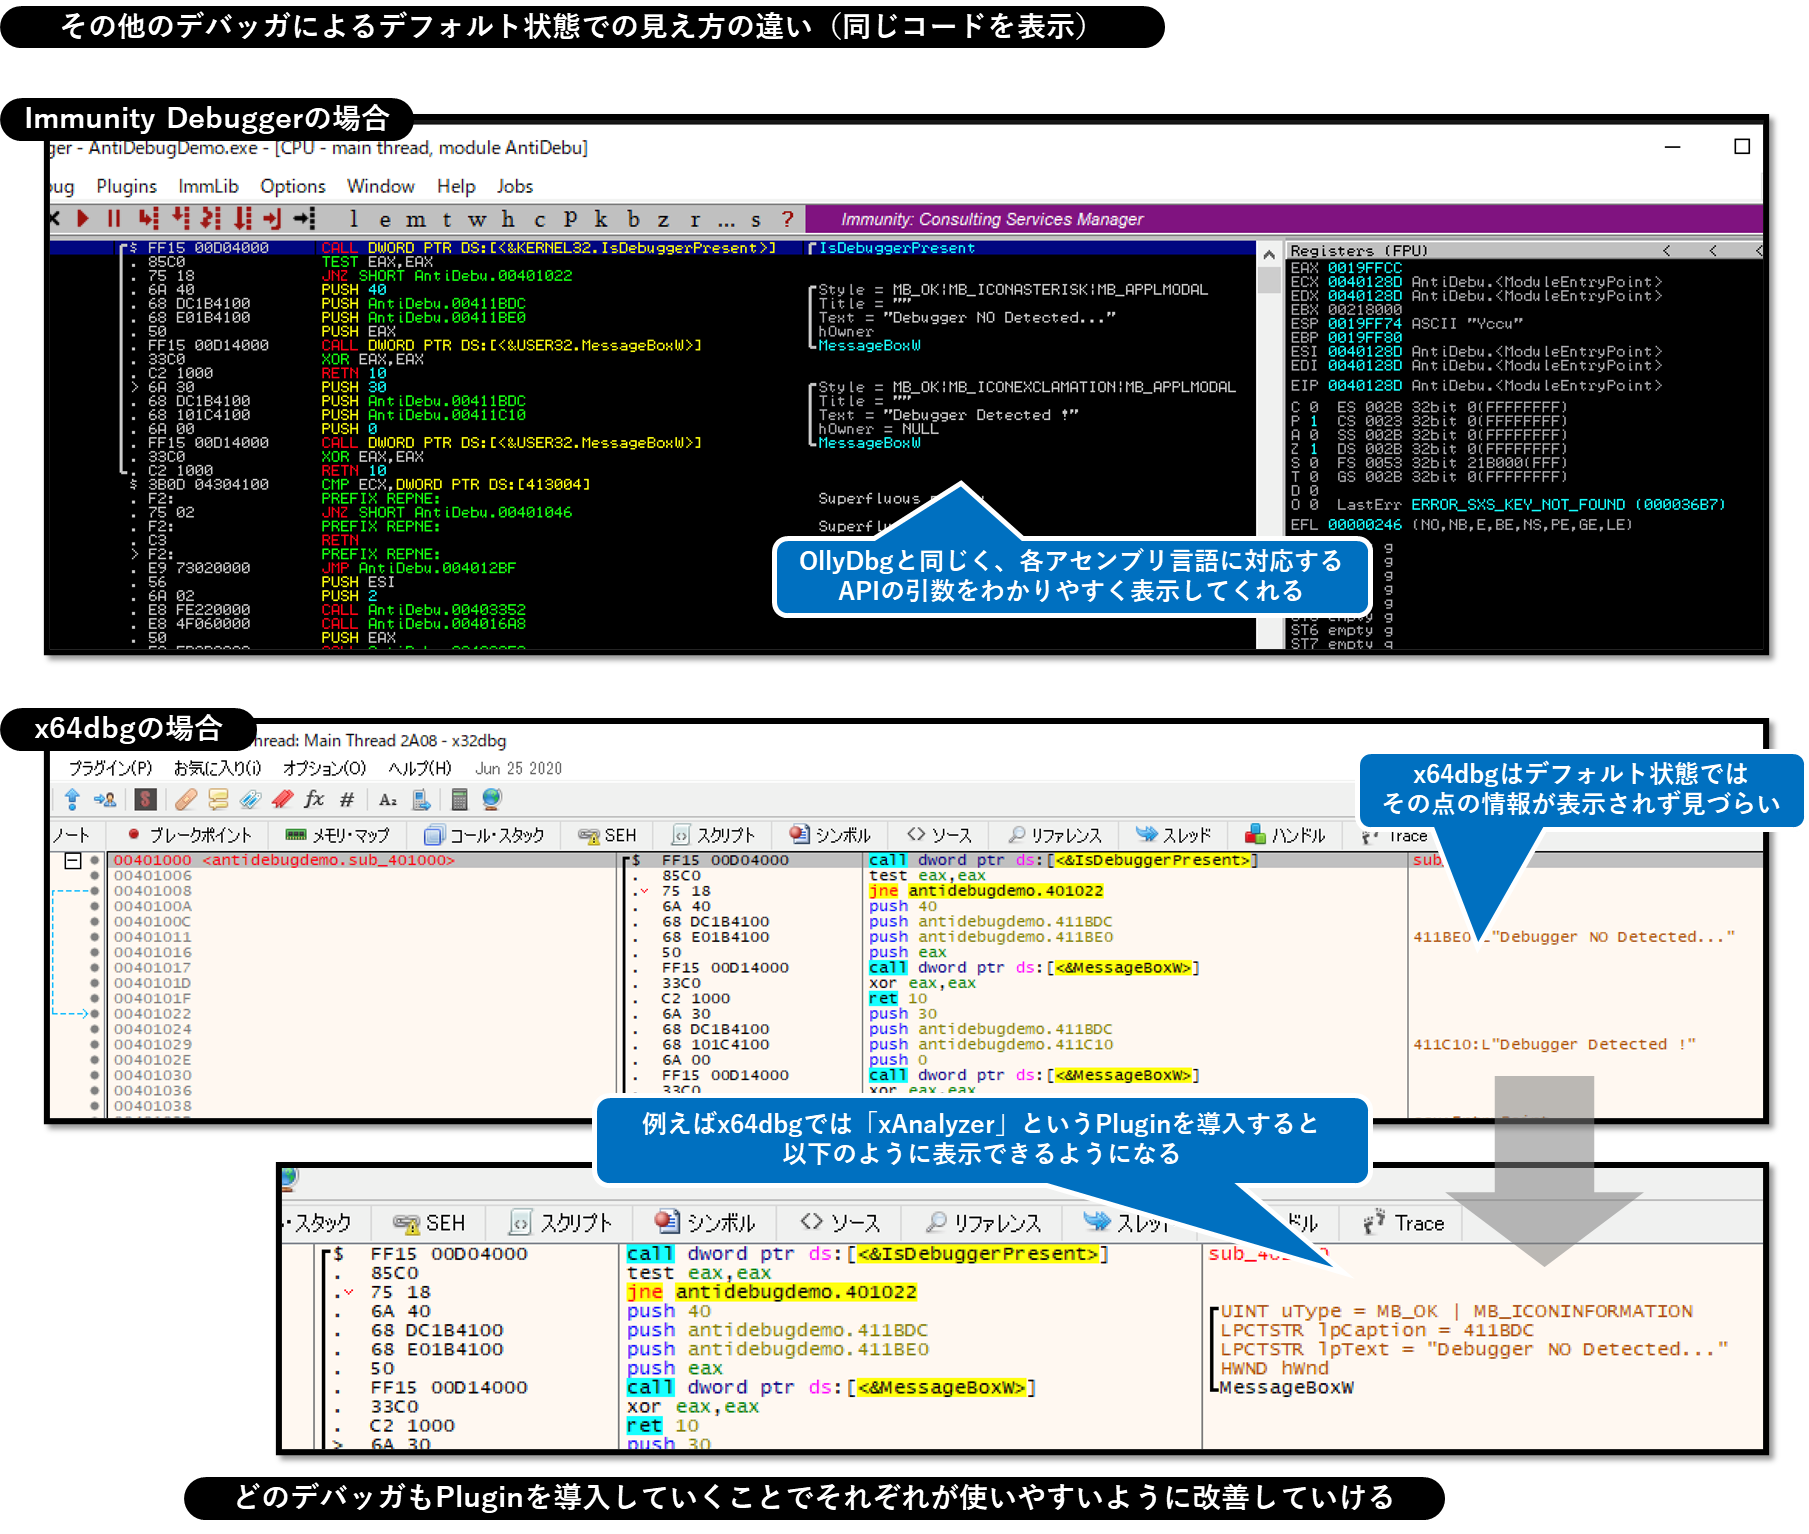Click the up arrow of Immunity disassembly scrollbar

coord(1269,254)
